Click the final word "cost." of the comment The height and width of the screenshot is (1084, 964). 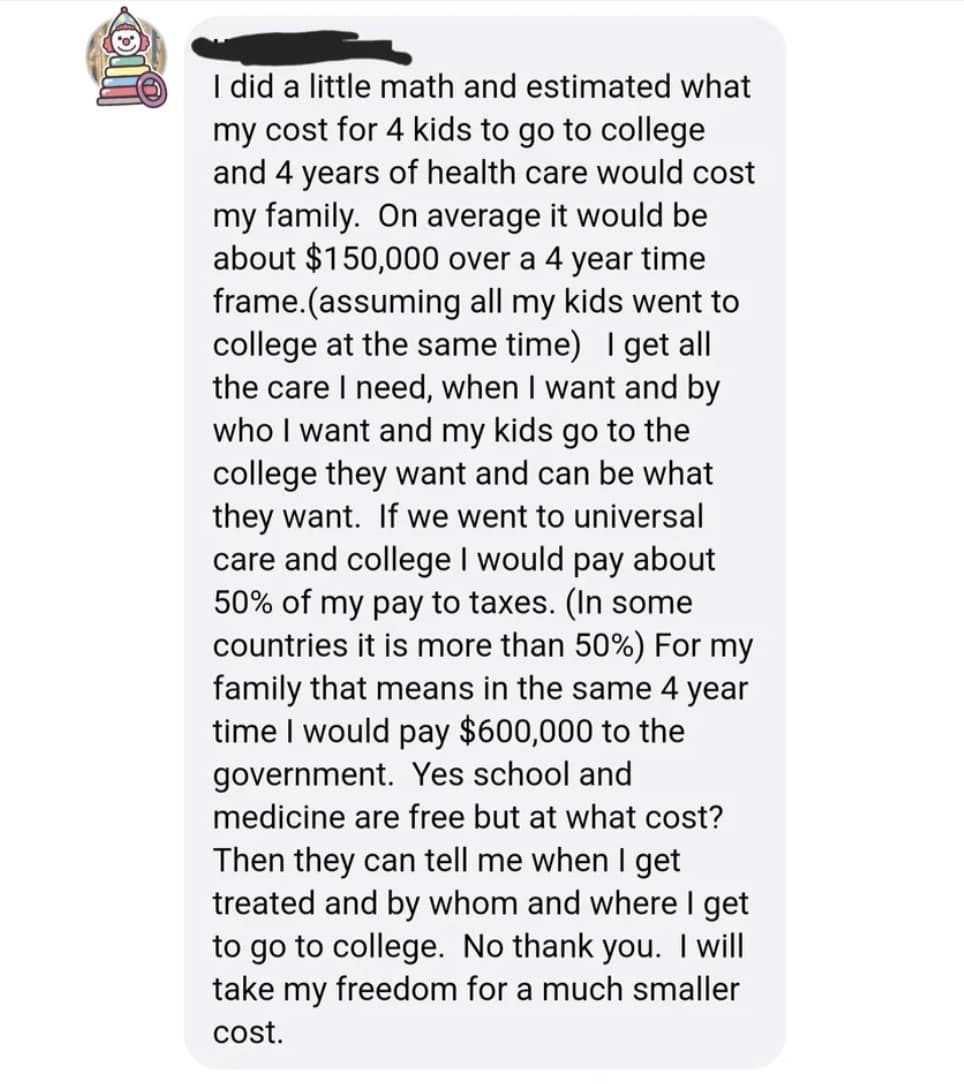249,1033
